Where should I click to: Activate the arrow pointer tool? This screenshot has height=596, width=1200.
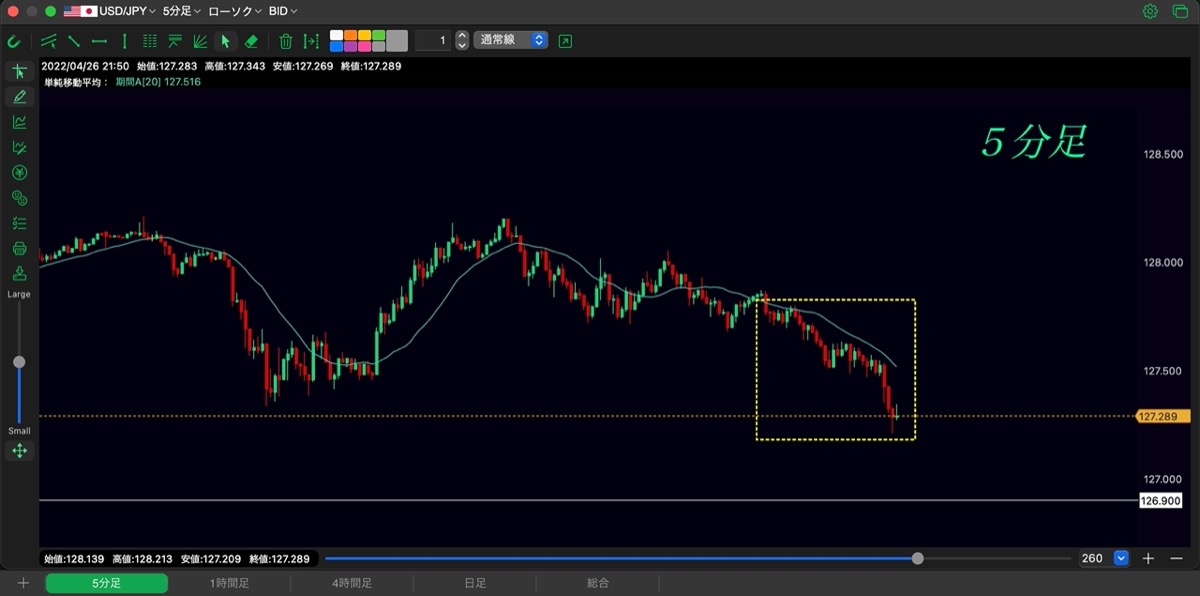tap(225, 41)
